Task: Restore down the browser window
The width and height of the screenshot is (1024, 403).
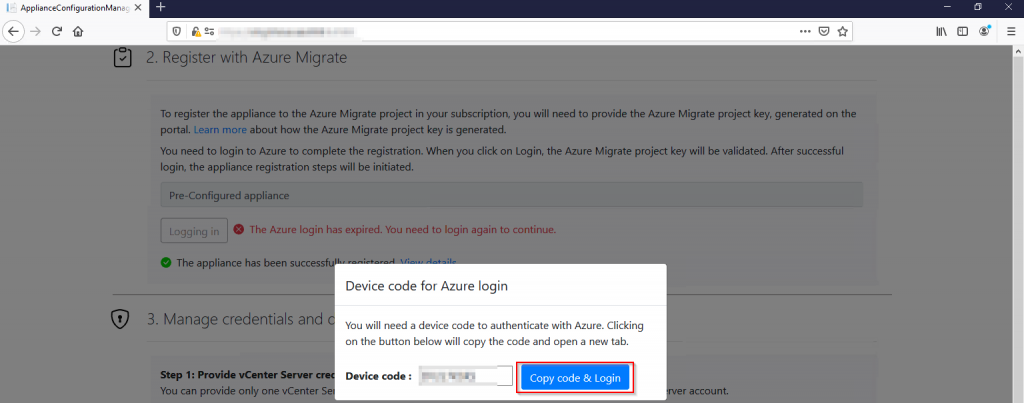Action: [x=978, y=7]
